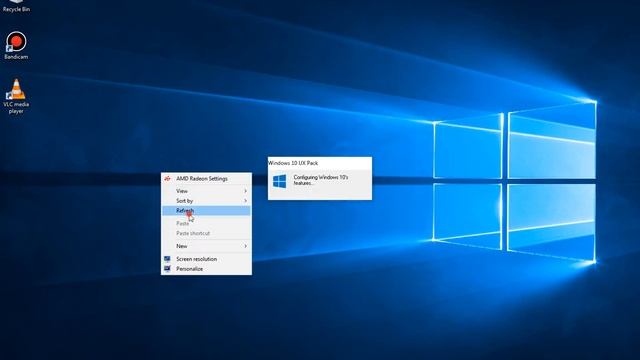Open AMD Radeon Settings from context menu
640x360 pixels.
(x=206, y=178)
